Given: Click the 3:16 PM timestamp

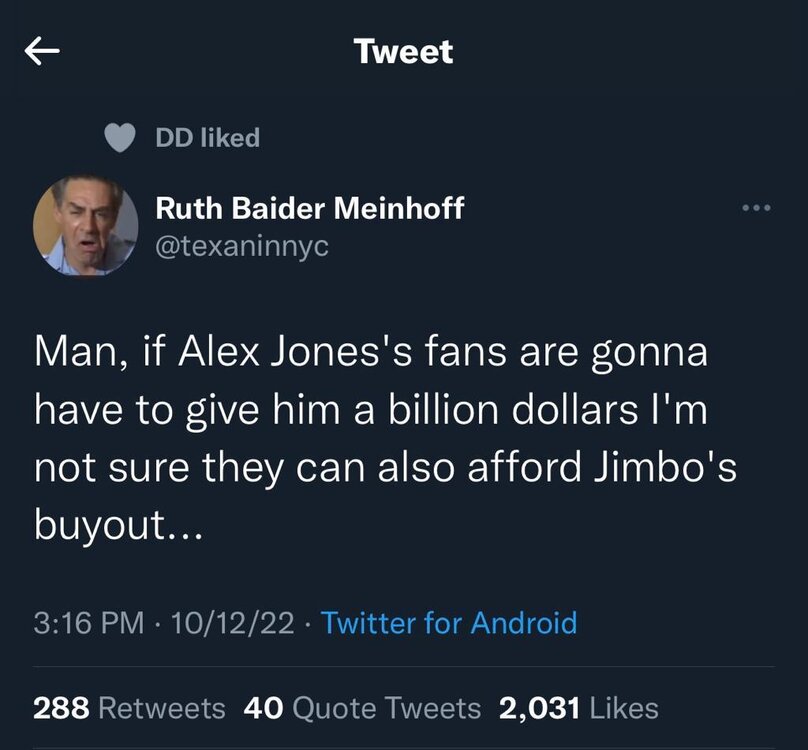Looking at the screenshot, I should click(x=89, y=624).
